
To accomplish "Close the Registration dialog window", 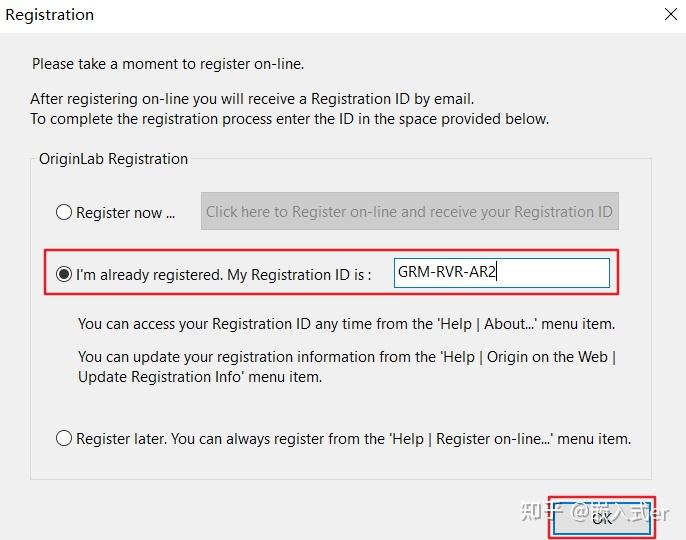I will point(670,15).
